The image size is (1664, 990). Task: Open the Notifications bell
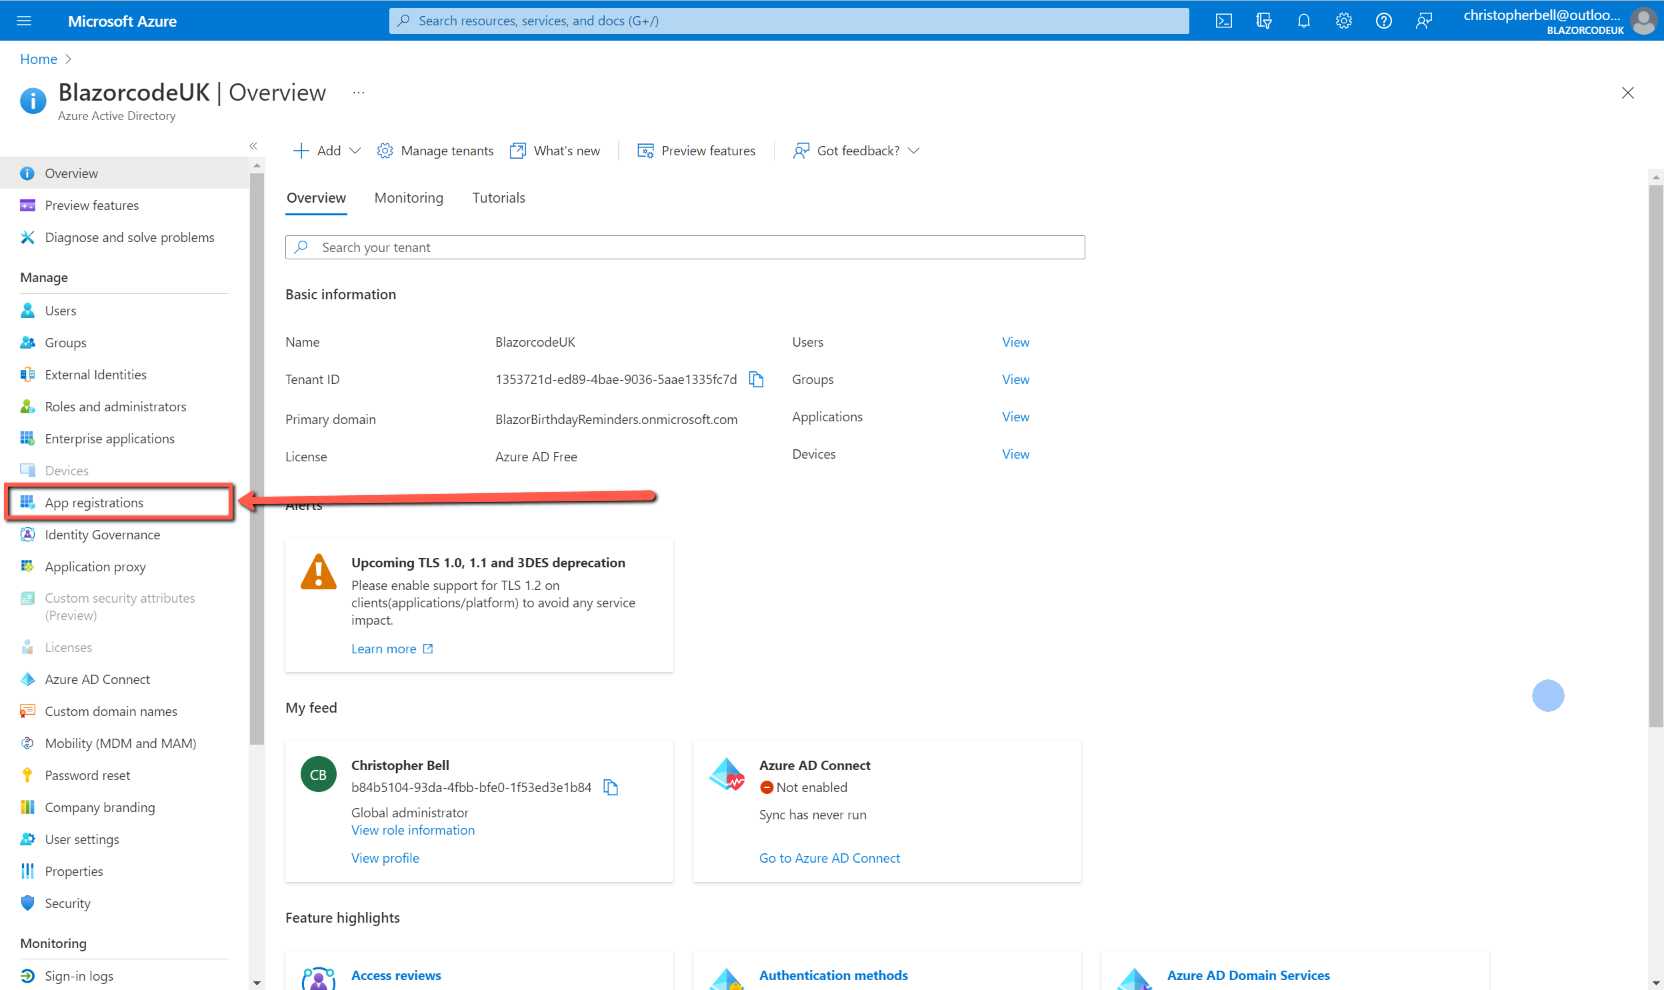(1303, 20)
